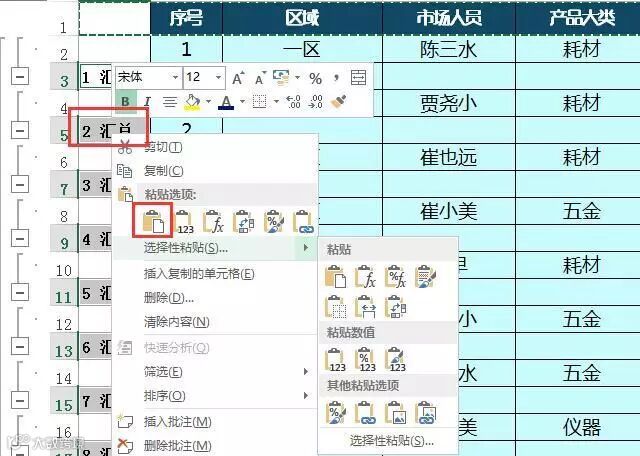Click No Borders paste icon in submenu
This screenshot has width=640, height=456.
click(335, 307)
